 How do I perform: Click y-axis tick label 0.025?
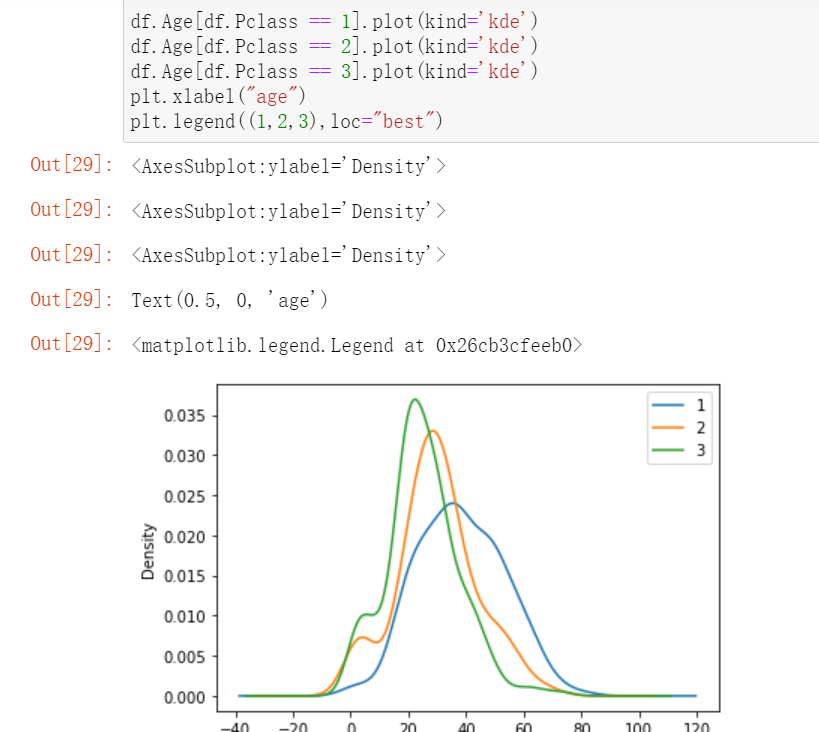click(184, 496)
